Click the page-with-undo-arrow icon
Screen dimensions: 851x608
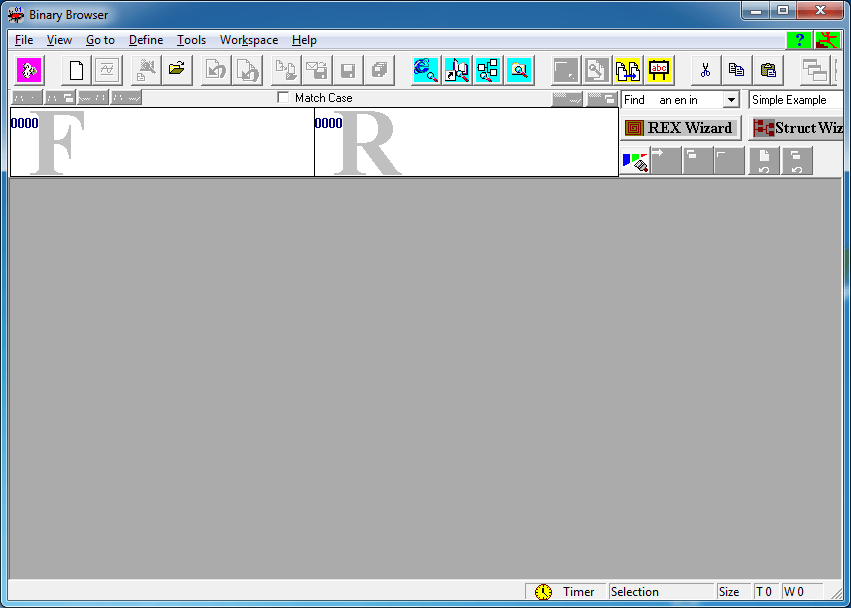click(x=764, y=161)
